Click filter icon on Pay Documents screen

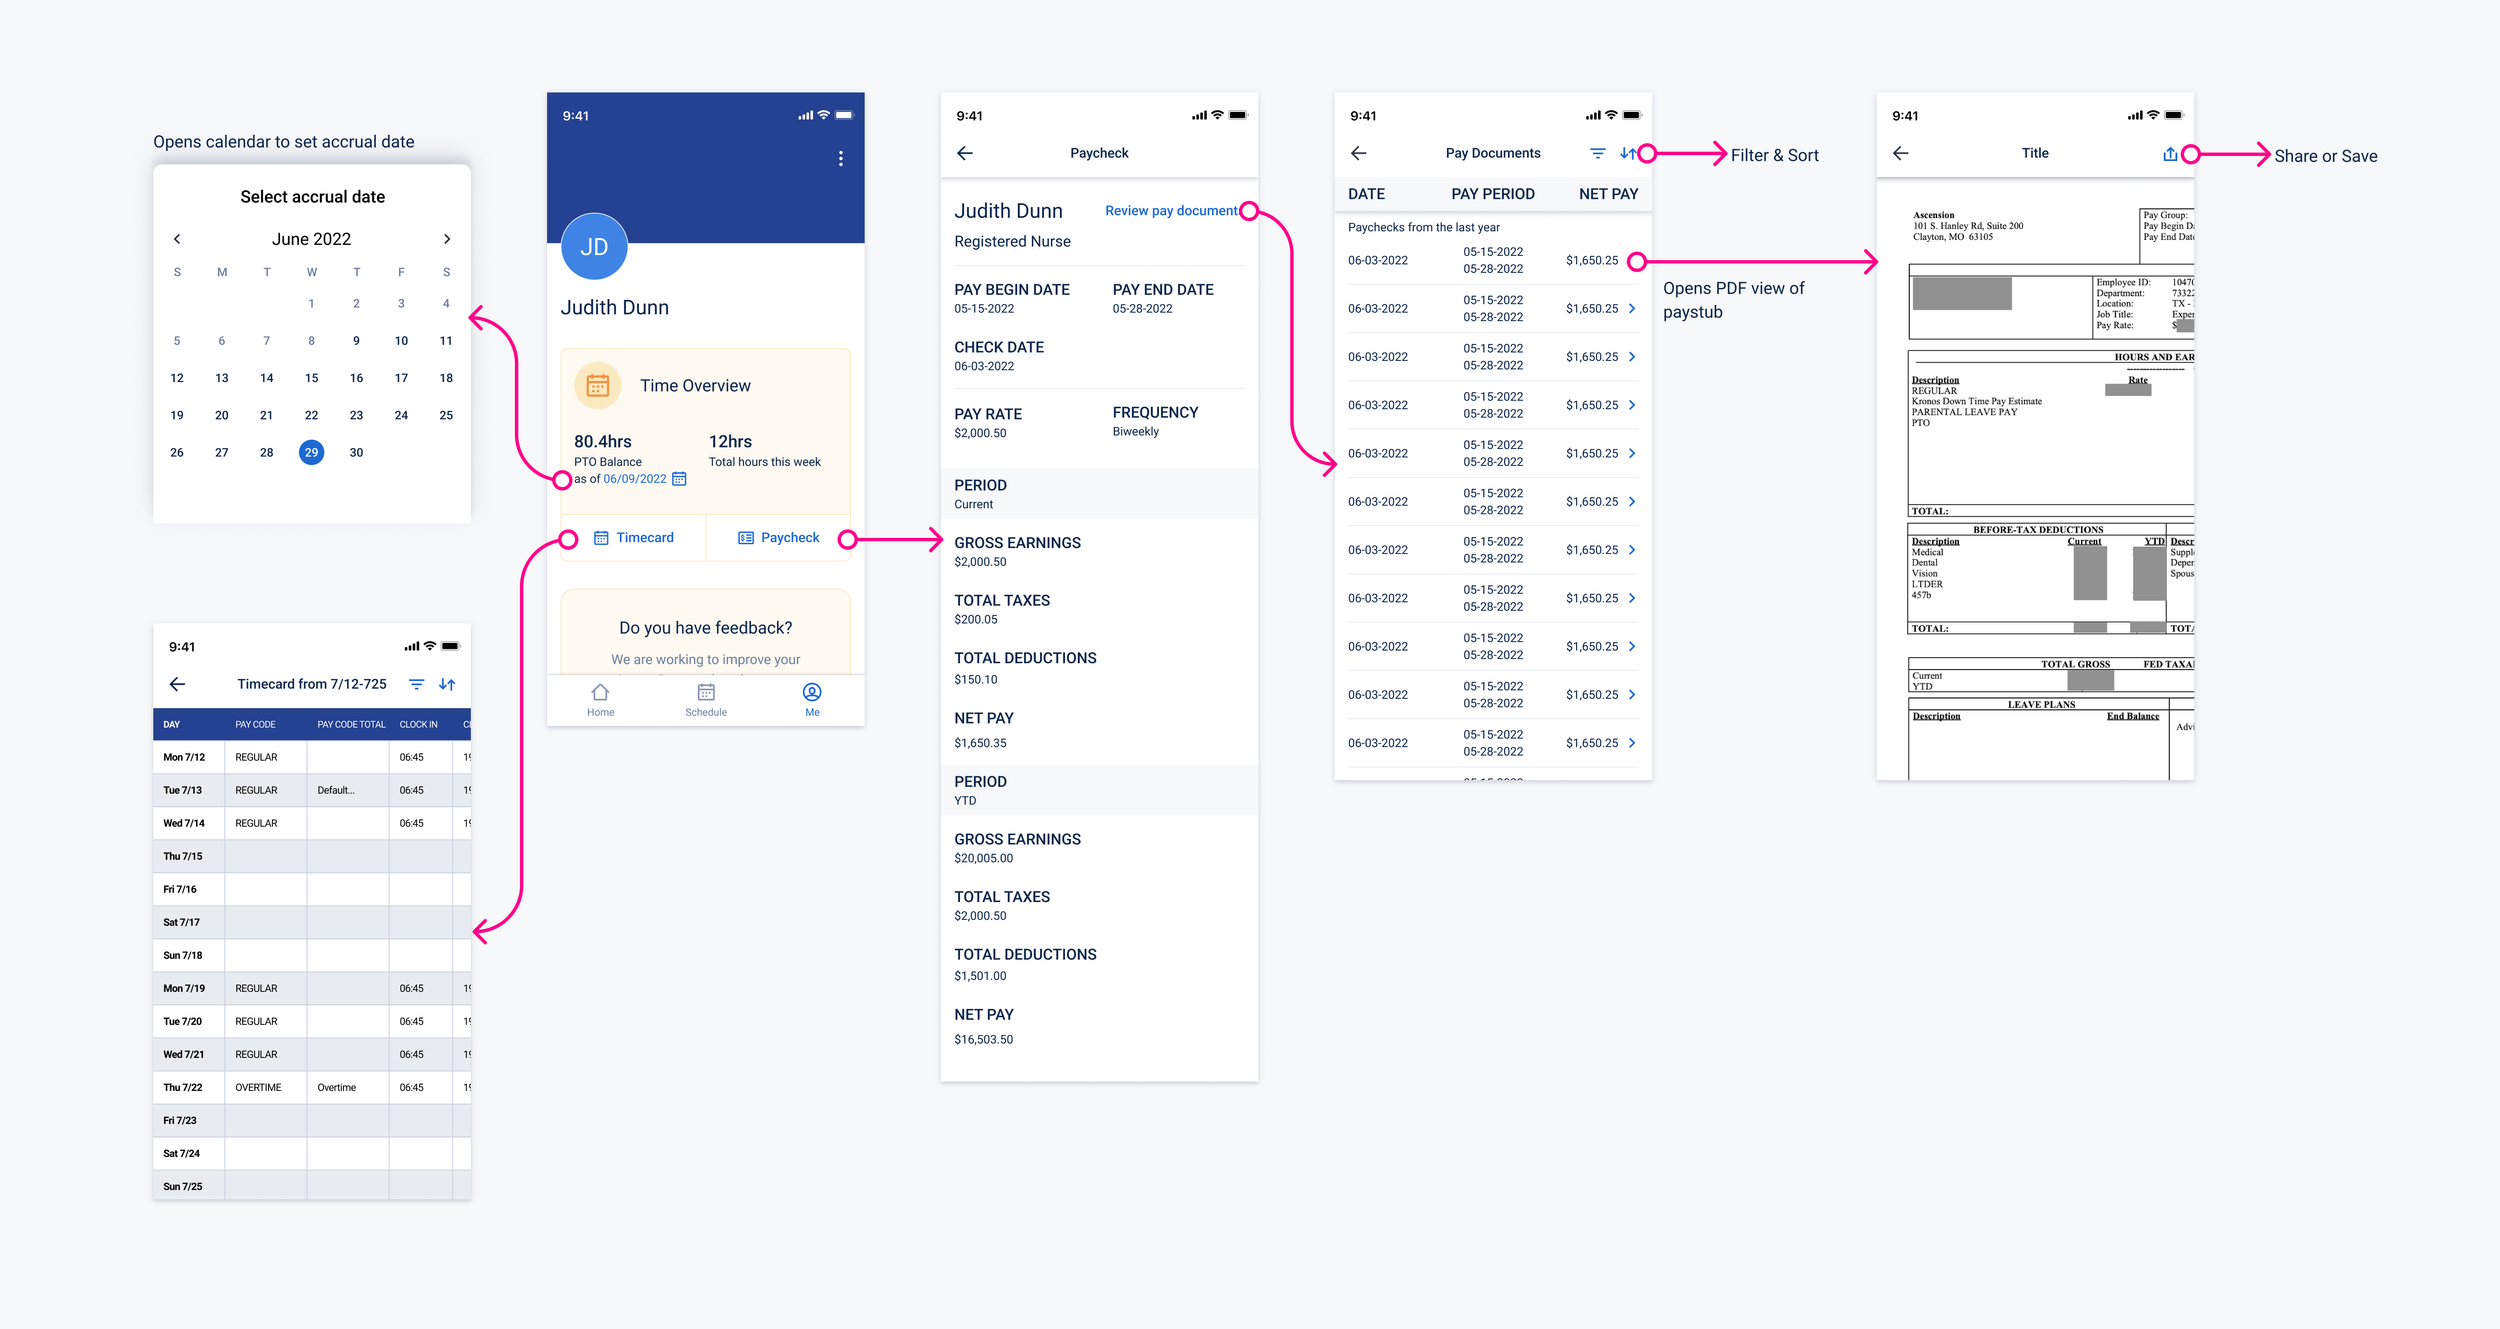[x=1597, y=153]
